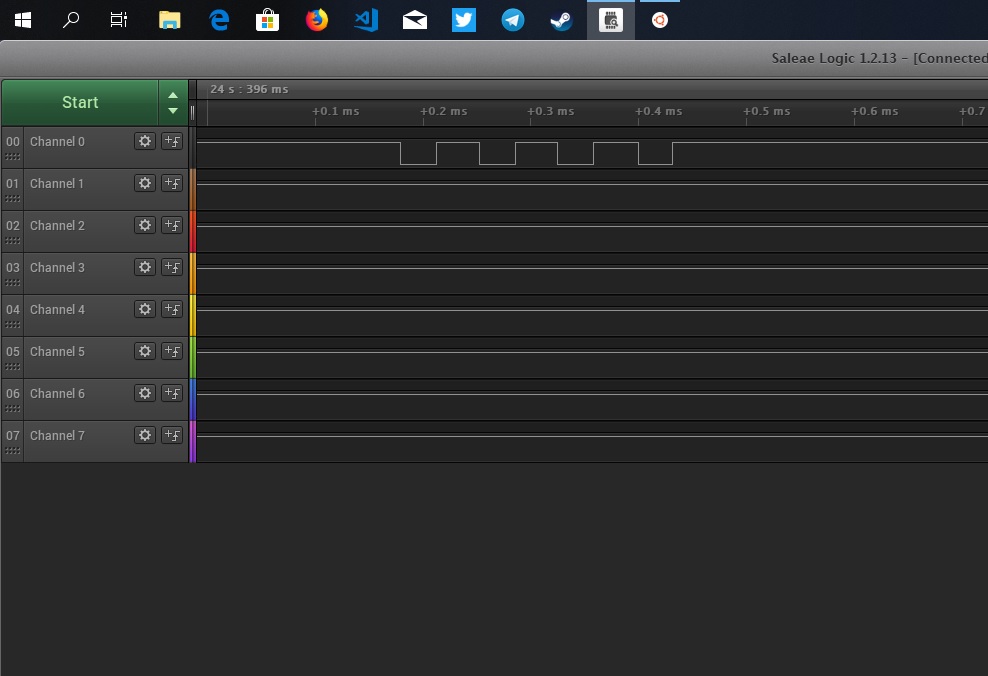Click channel number 07 label
The image size is (988, 676).
coord(13,435)
